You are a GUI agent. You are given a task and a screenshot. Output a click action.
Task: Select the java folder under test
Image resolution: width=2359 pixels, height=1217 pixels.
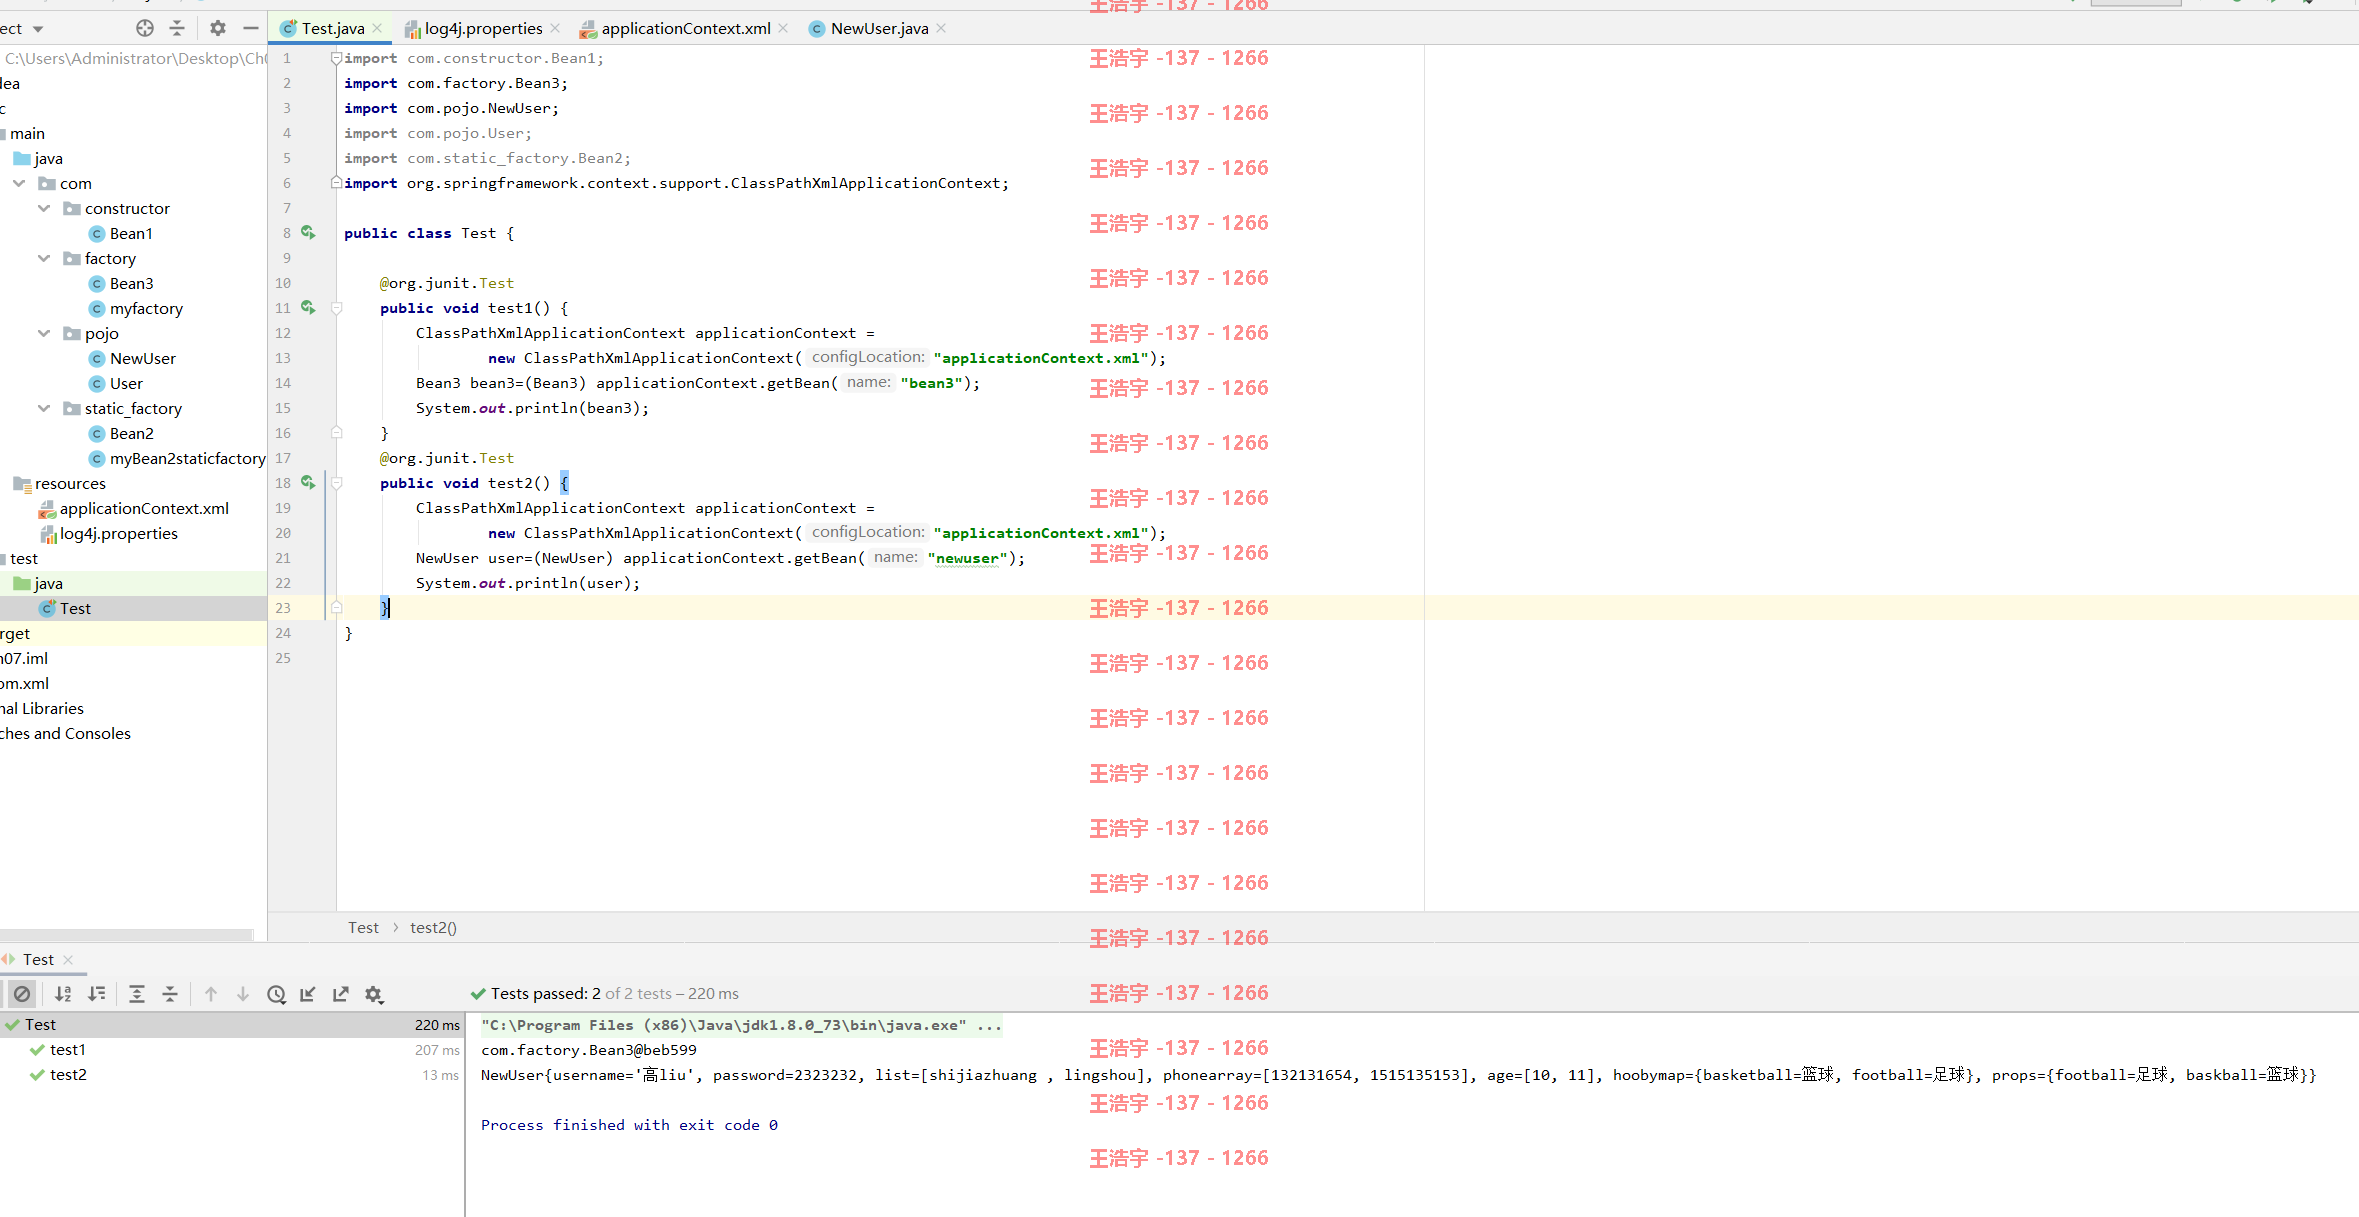38,583
